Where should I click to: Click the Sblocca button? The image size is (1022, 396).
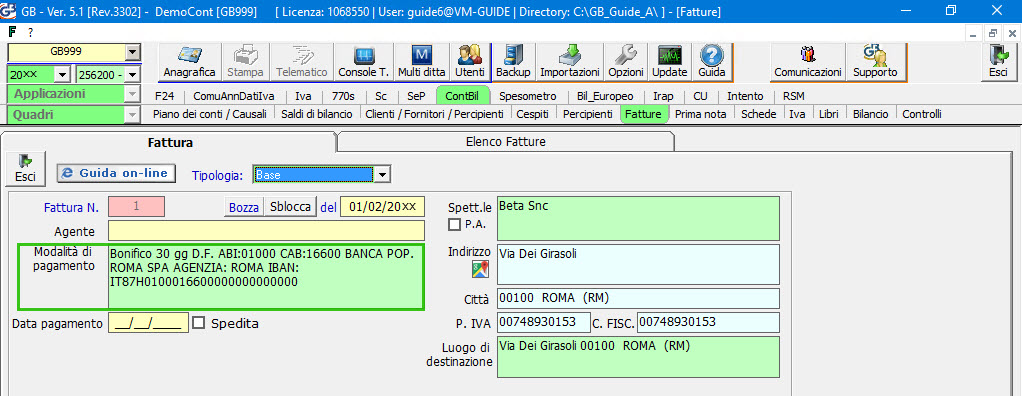pos(290,207)
